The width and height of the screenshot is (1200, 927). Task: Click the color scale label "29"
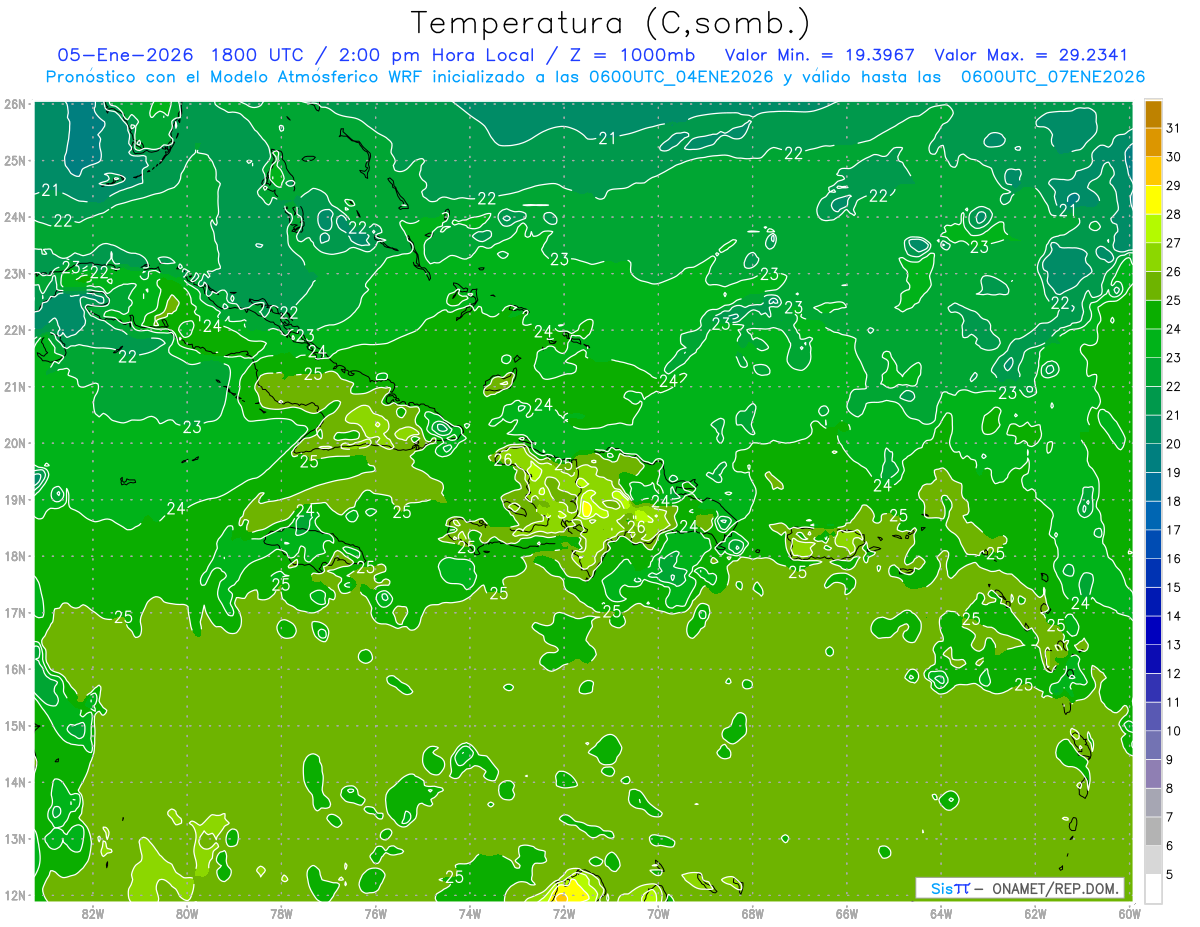point(1174,185)
